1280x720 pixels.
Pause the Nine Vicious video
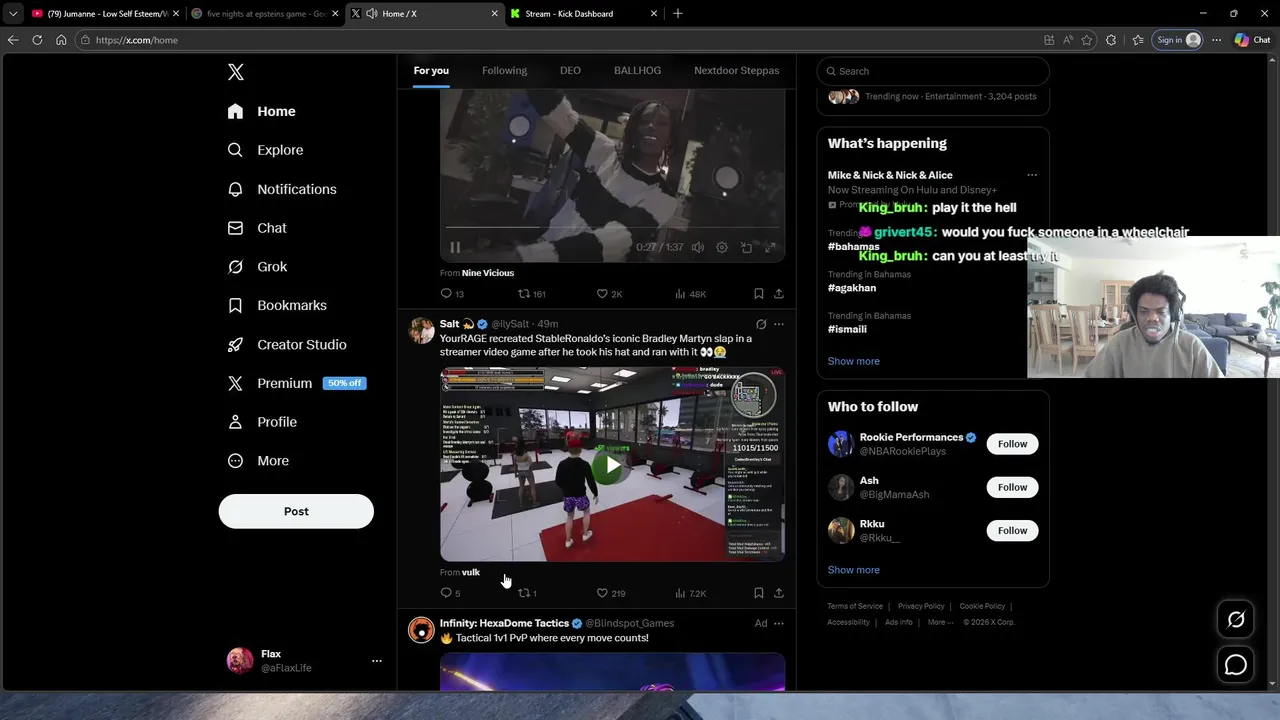(x=455, y=247)
